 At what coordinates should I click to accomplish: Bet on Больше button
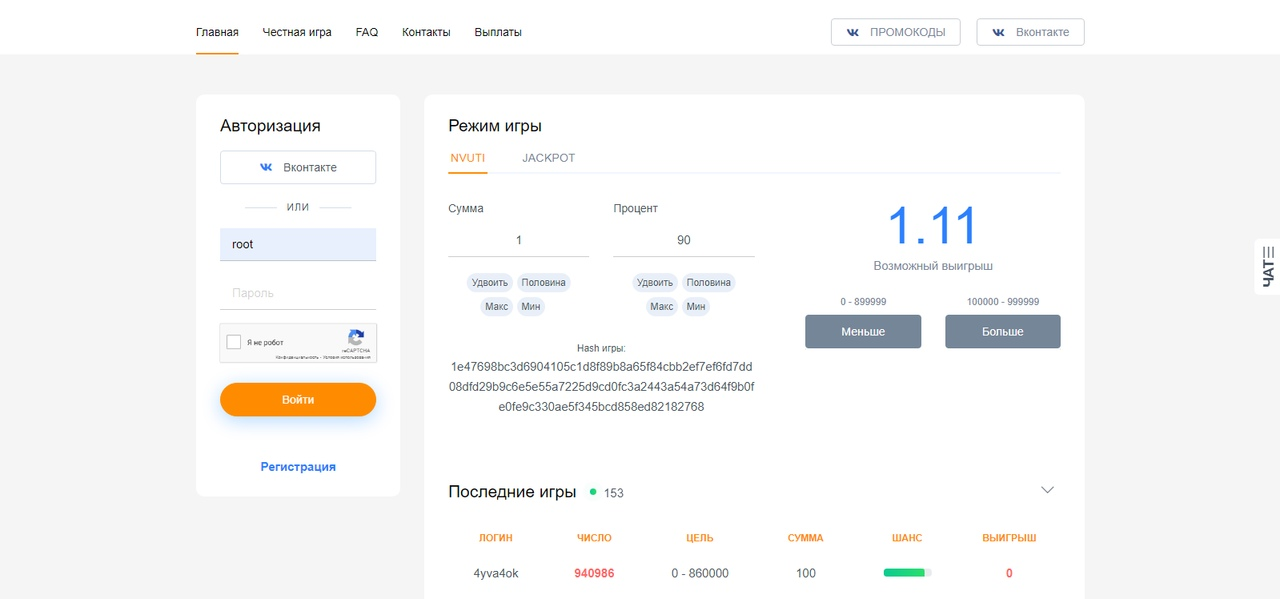(x=1002, y=332)
